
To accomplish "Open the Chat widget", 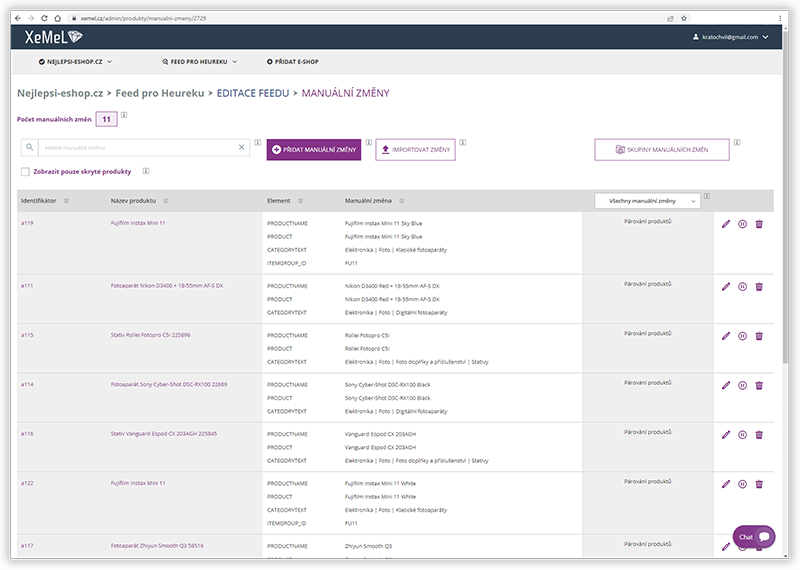I will [x=754, y=537].
